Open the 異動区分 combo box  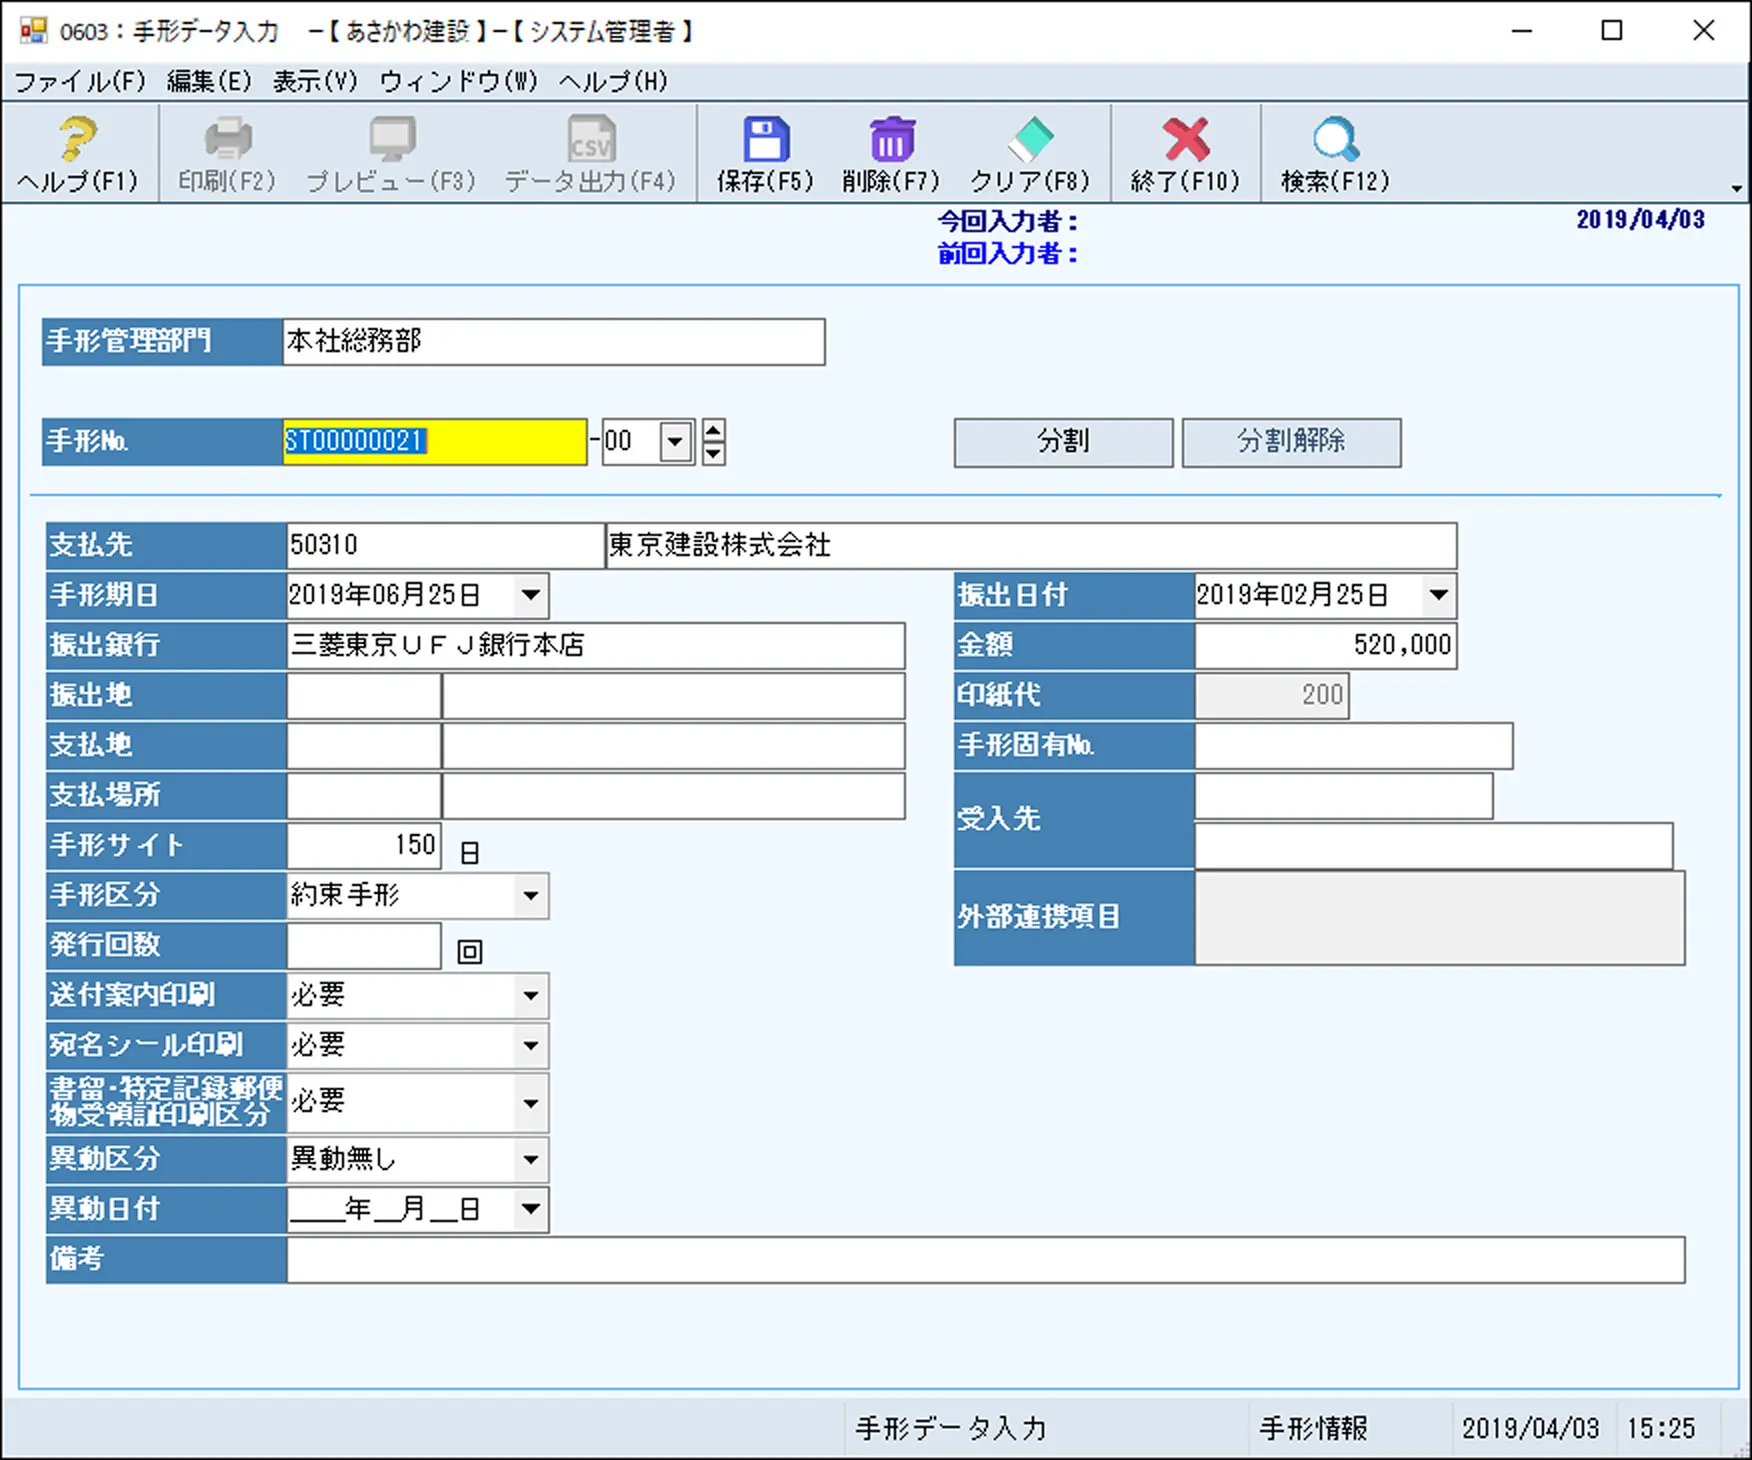[x=531, y=1160]
